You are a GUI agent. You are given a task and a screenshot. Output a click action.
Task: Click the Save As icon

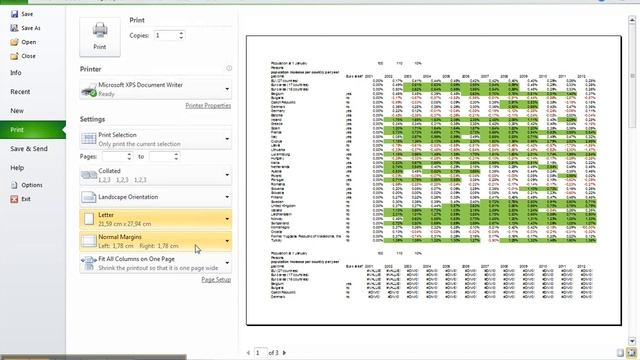[14, 28]
